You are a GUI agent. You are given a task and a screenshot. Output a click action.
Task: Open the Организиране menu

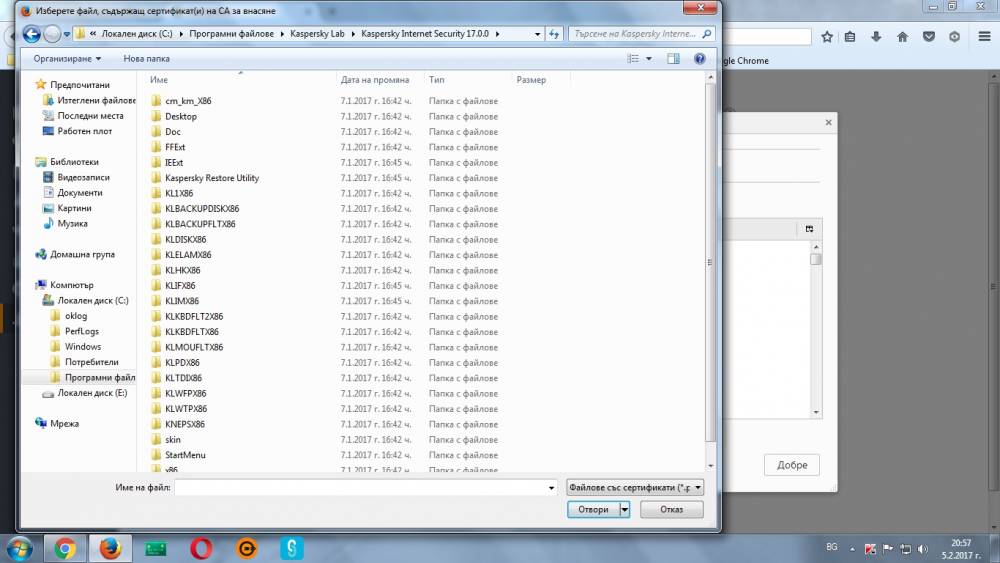67,59
